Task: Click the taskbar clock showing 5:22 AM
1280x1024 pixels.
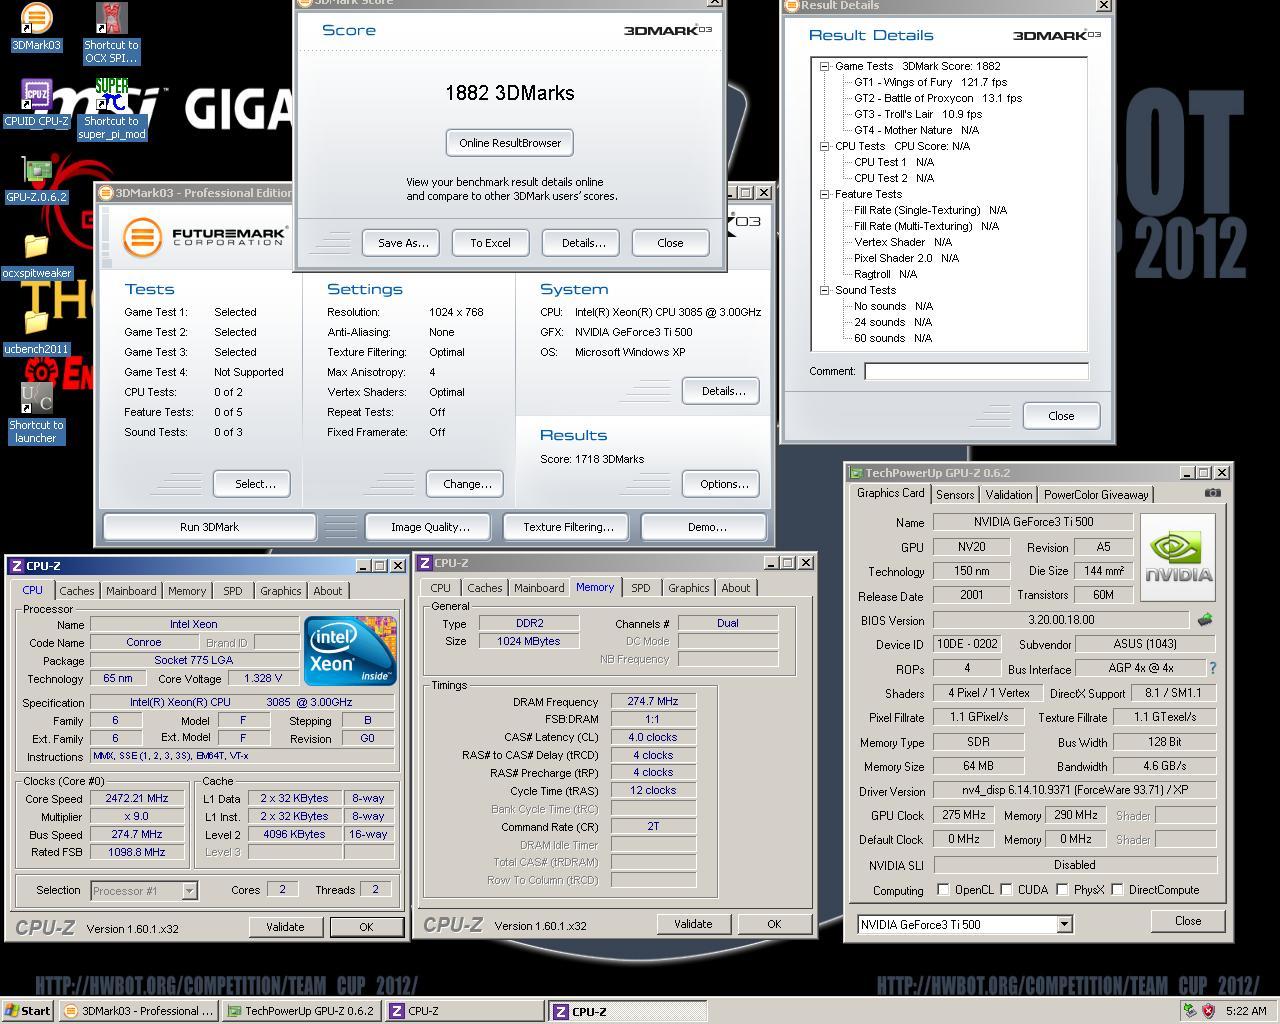Action: point(1246,1011)
